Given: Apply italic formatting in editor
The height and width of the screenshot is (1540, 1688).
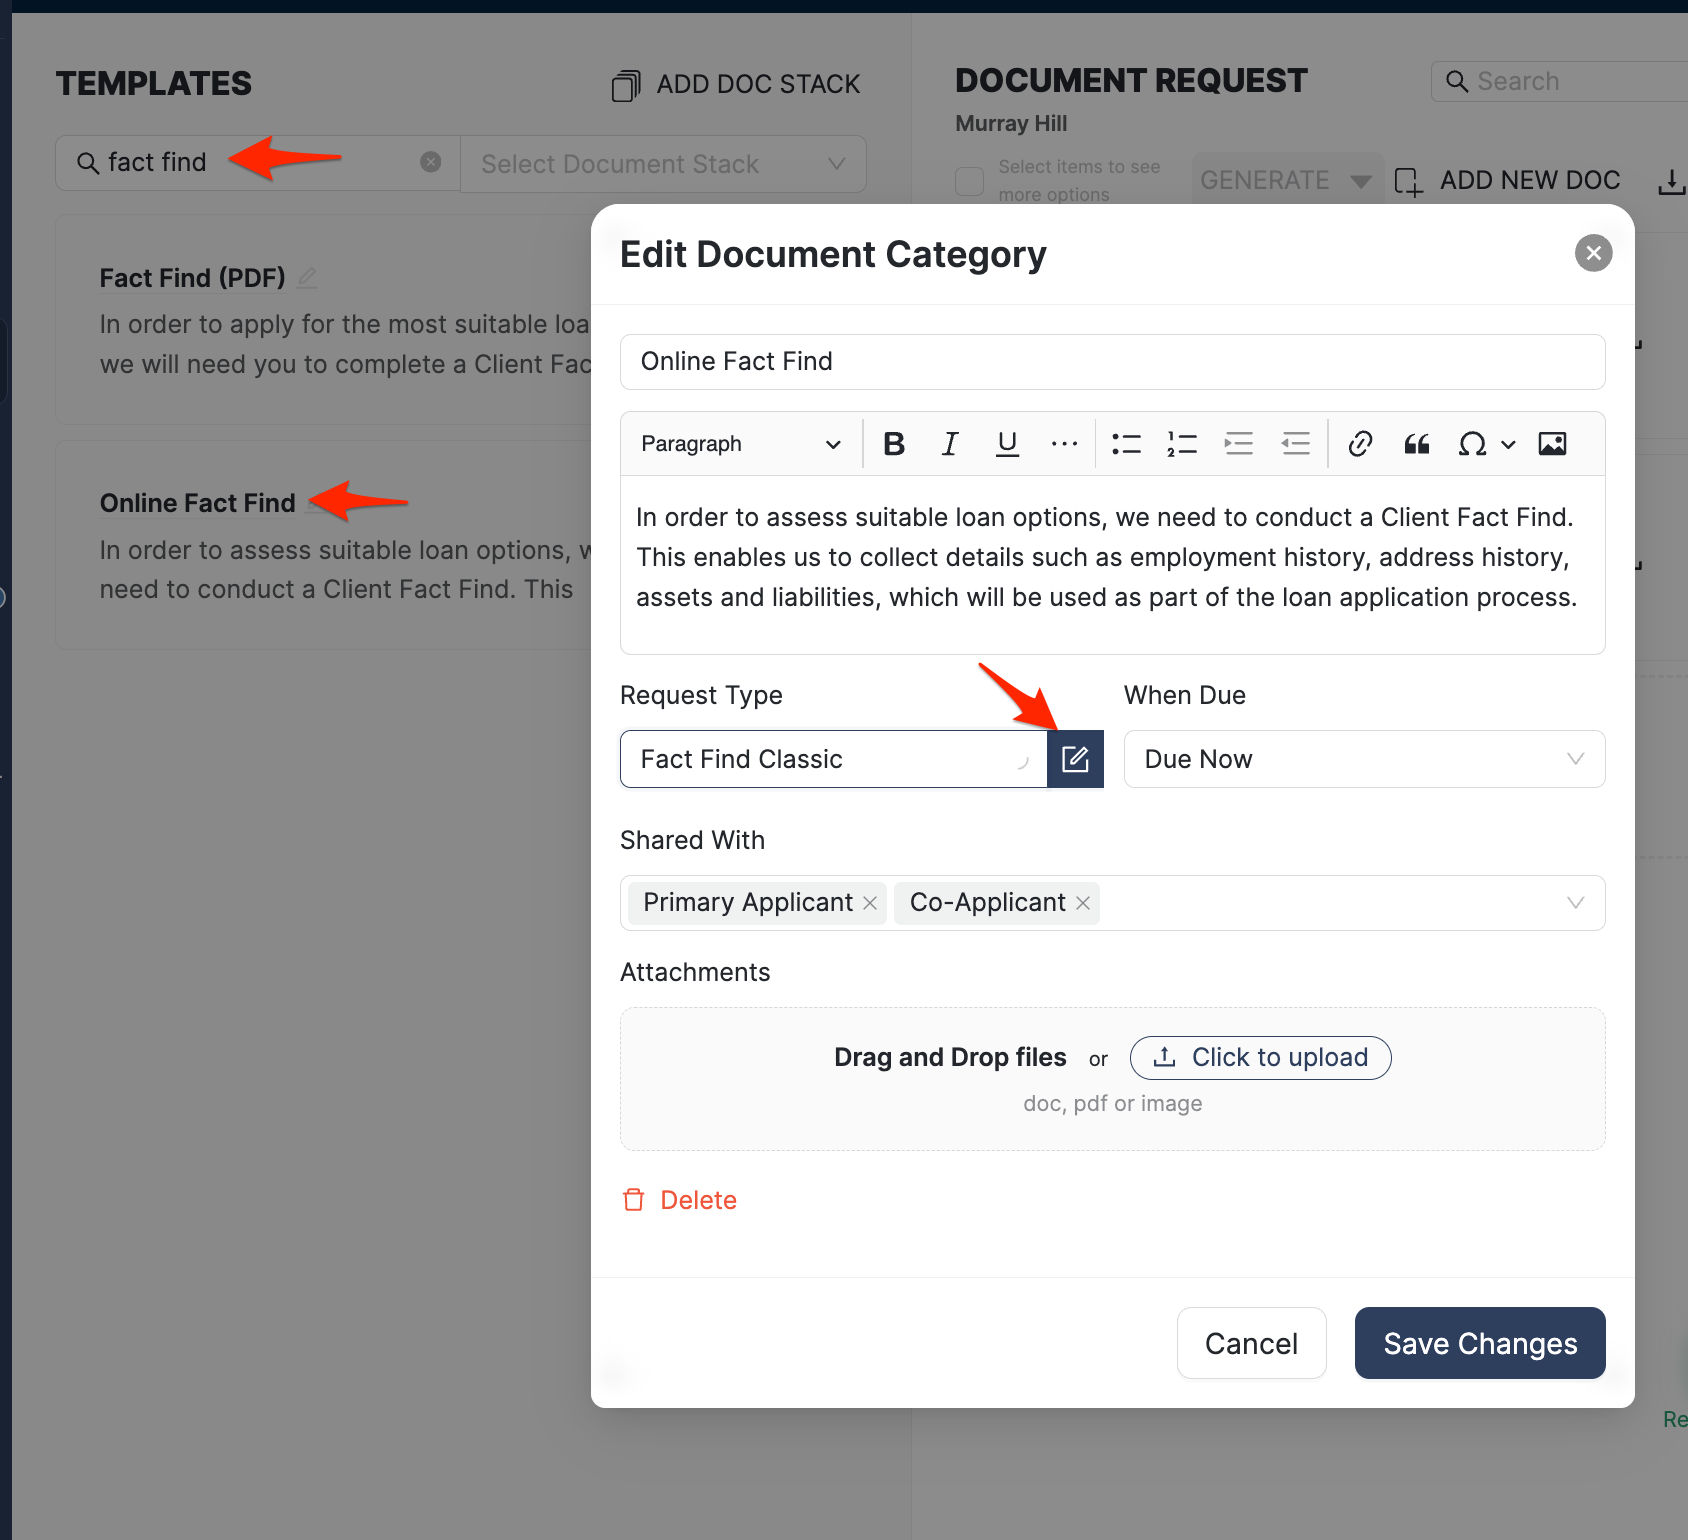Looking at the screenshot, I should [950, 444].
